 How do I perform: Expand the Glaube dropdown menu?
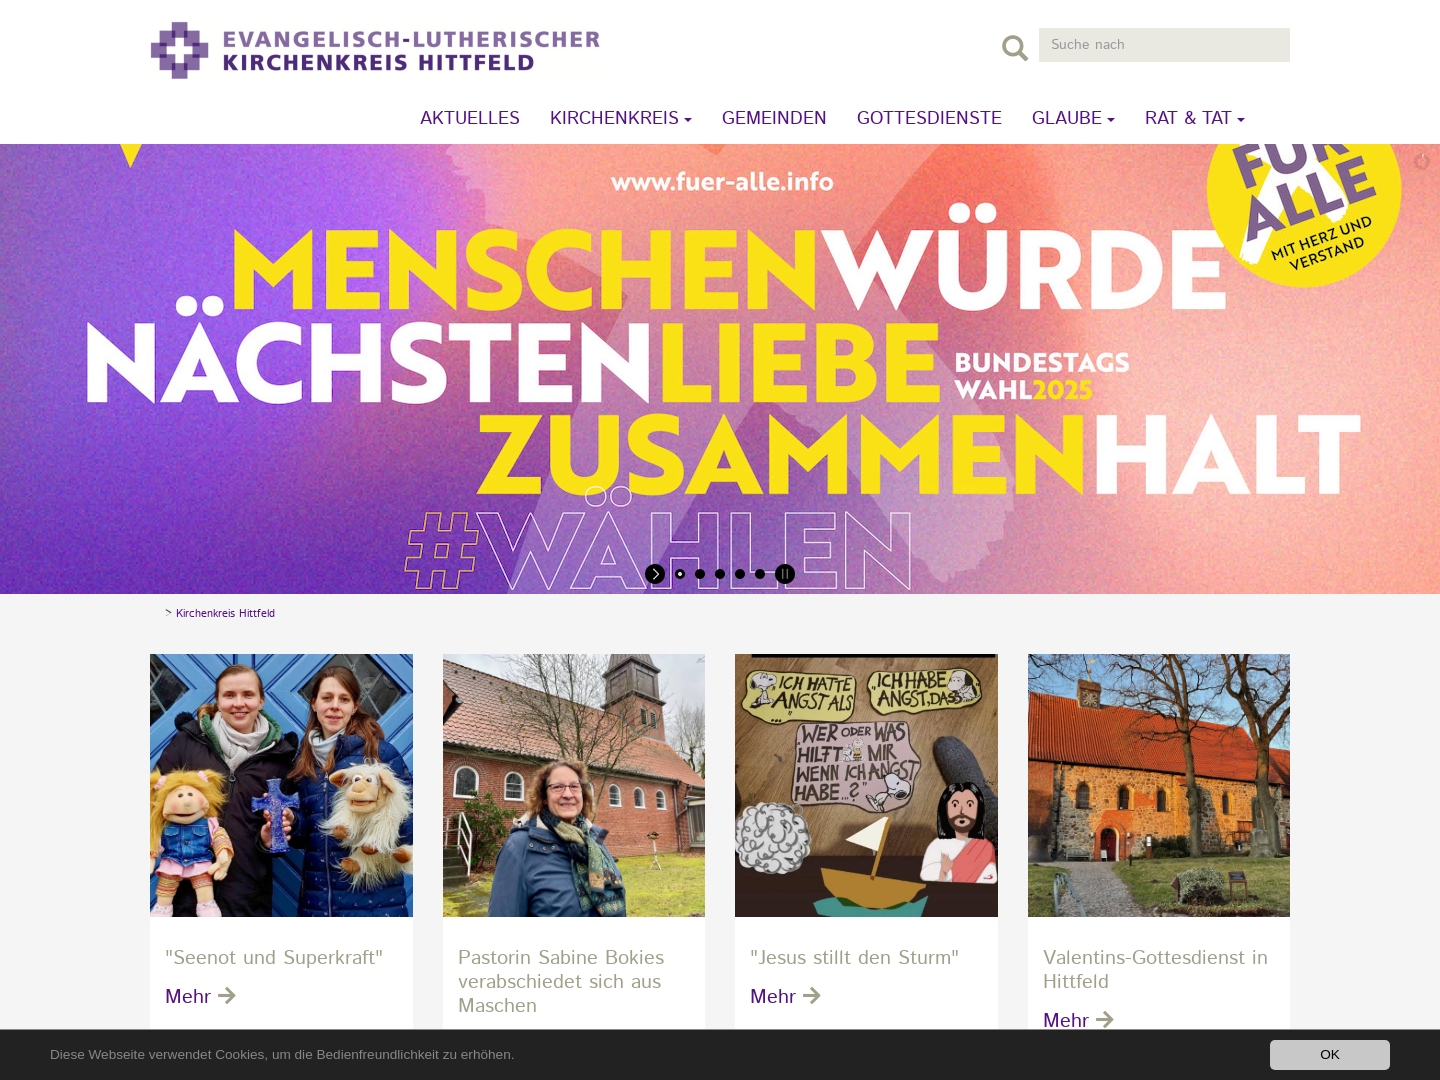point(1073,118)
